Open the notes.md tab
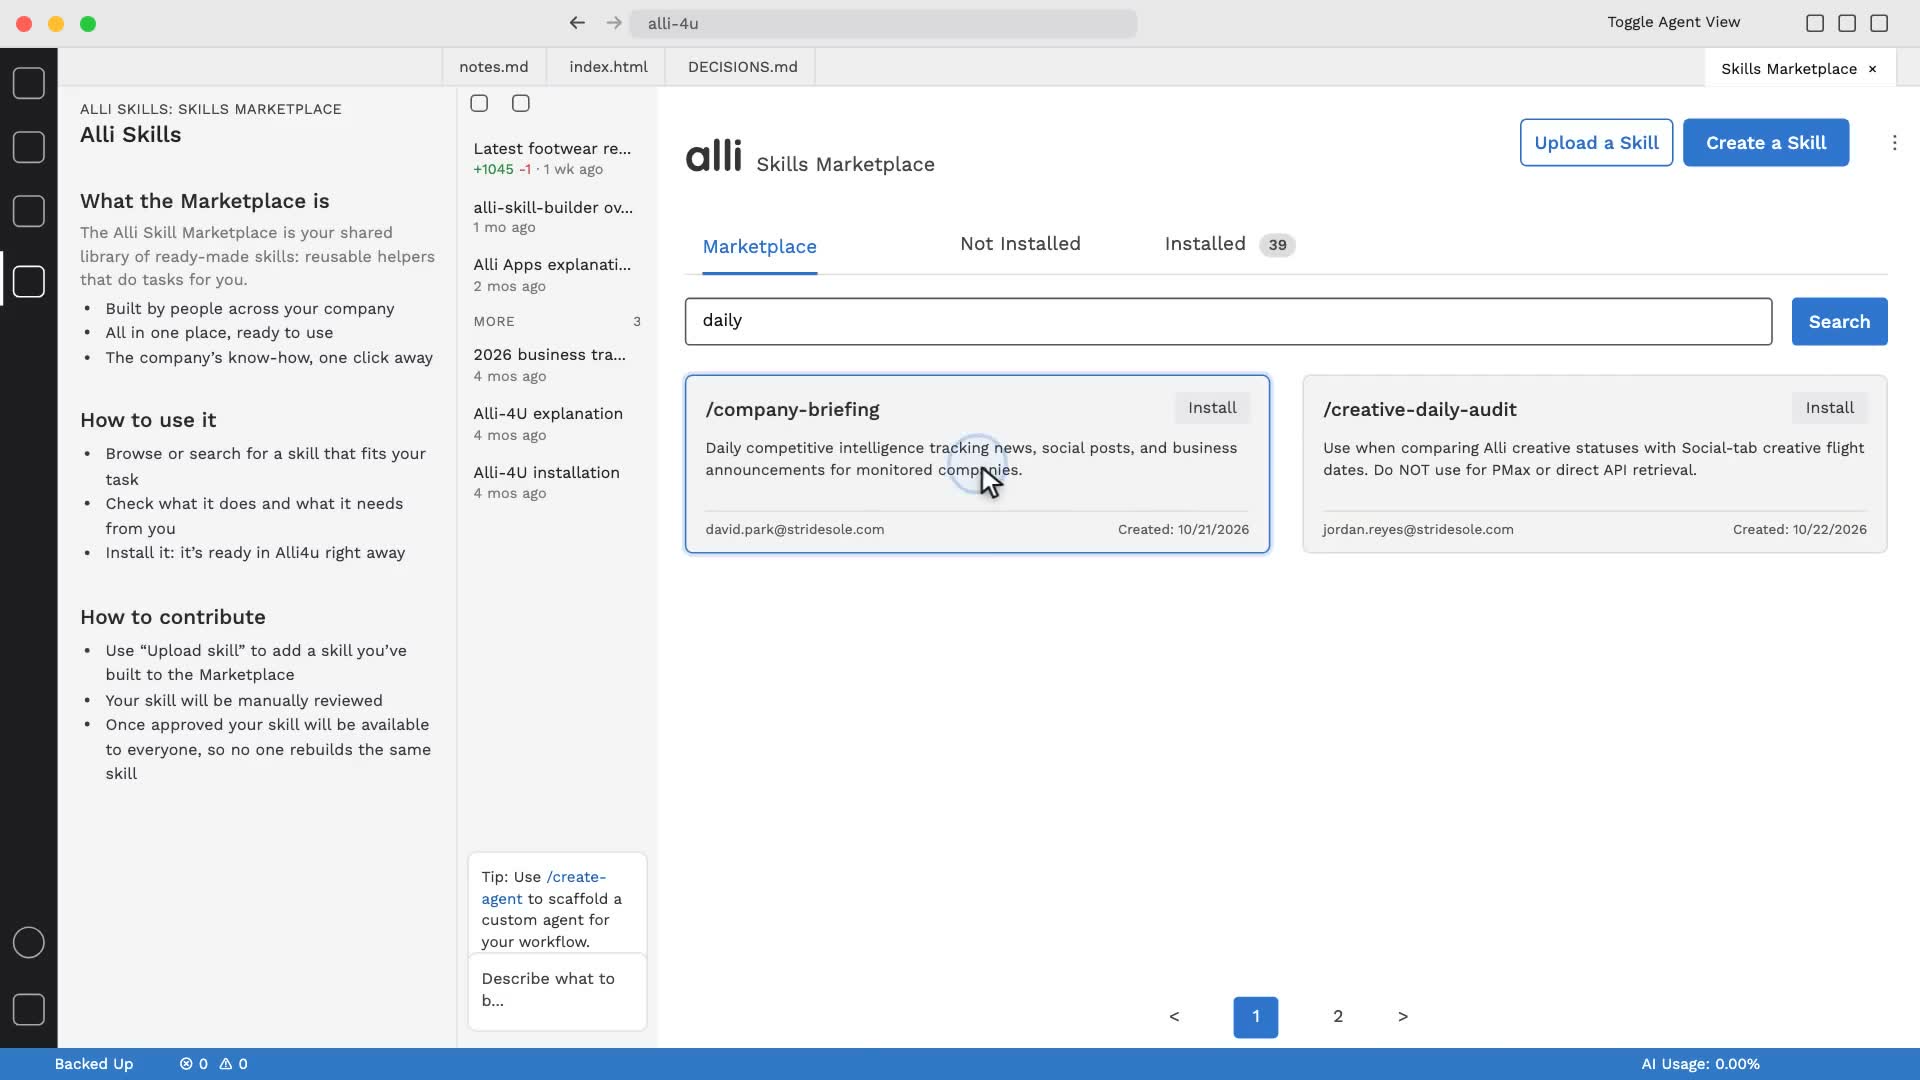Viewport: 1920px width, 1080px height. click(493, 67)
